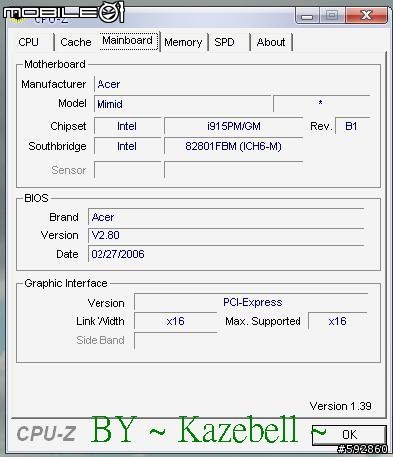
Task: Close the CPU-Z window
Action: click(x=367, y=15)
